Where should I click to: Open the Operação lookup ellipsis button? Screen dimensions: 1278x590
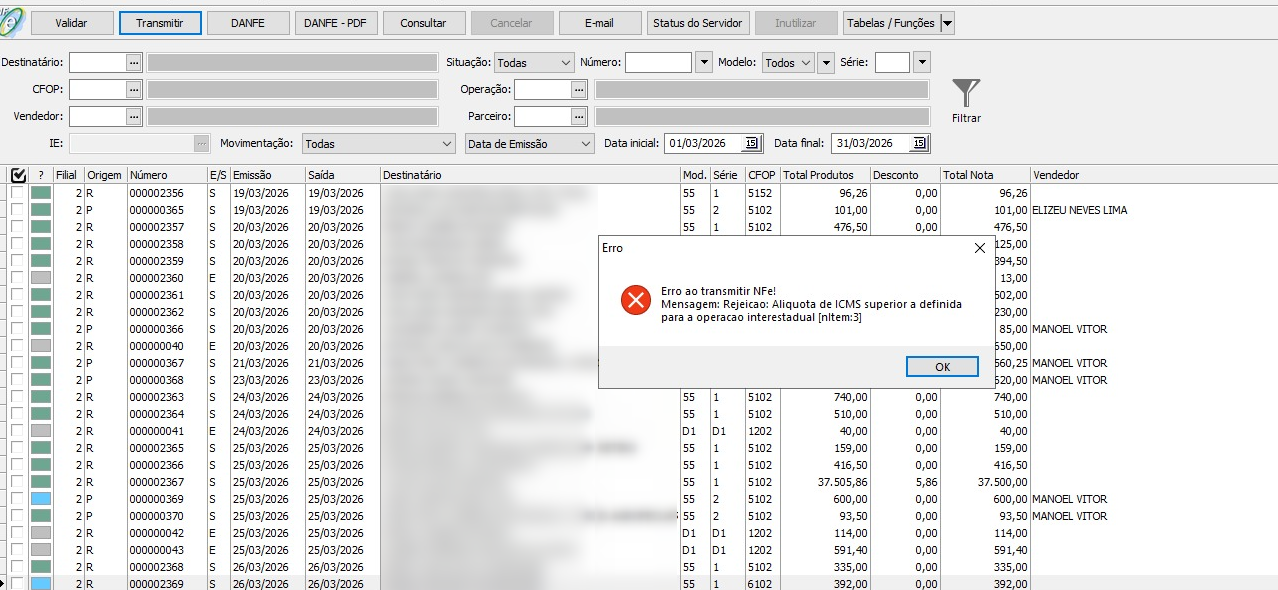click(578, 89)
